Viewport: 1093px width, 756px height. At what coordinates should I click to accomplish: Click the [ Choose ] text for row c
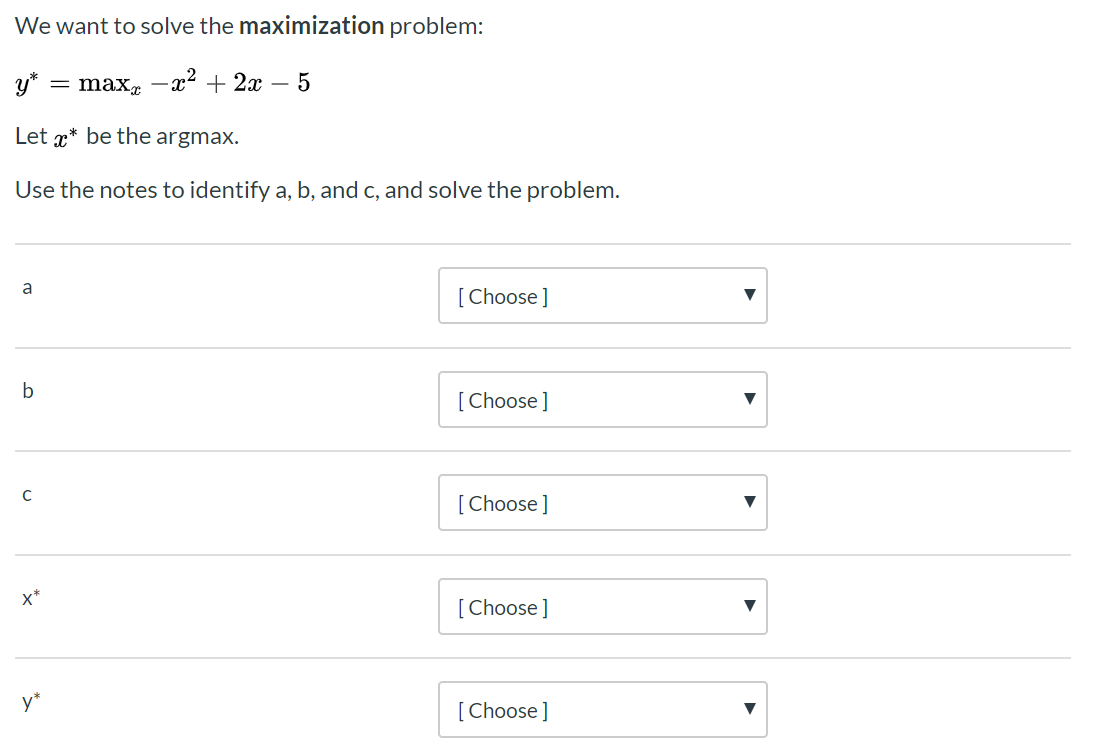[x=501, y=503]
